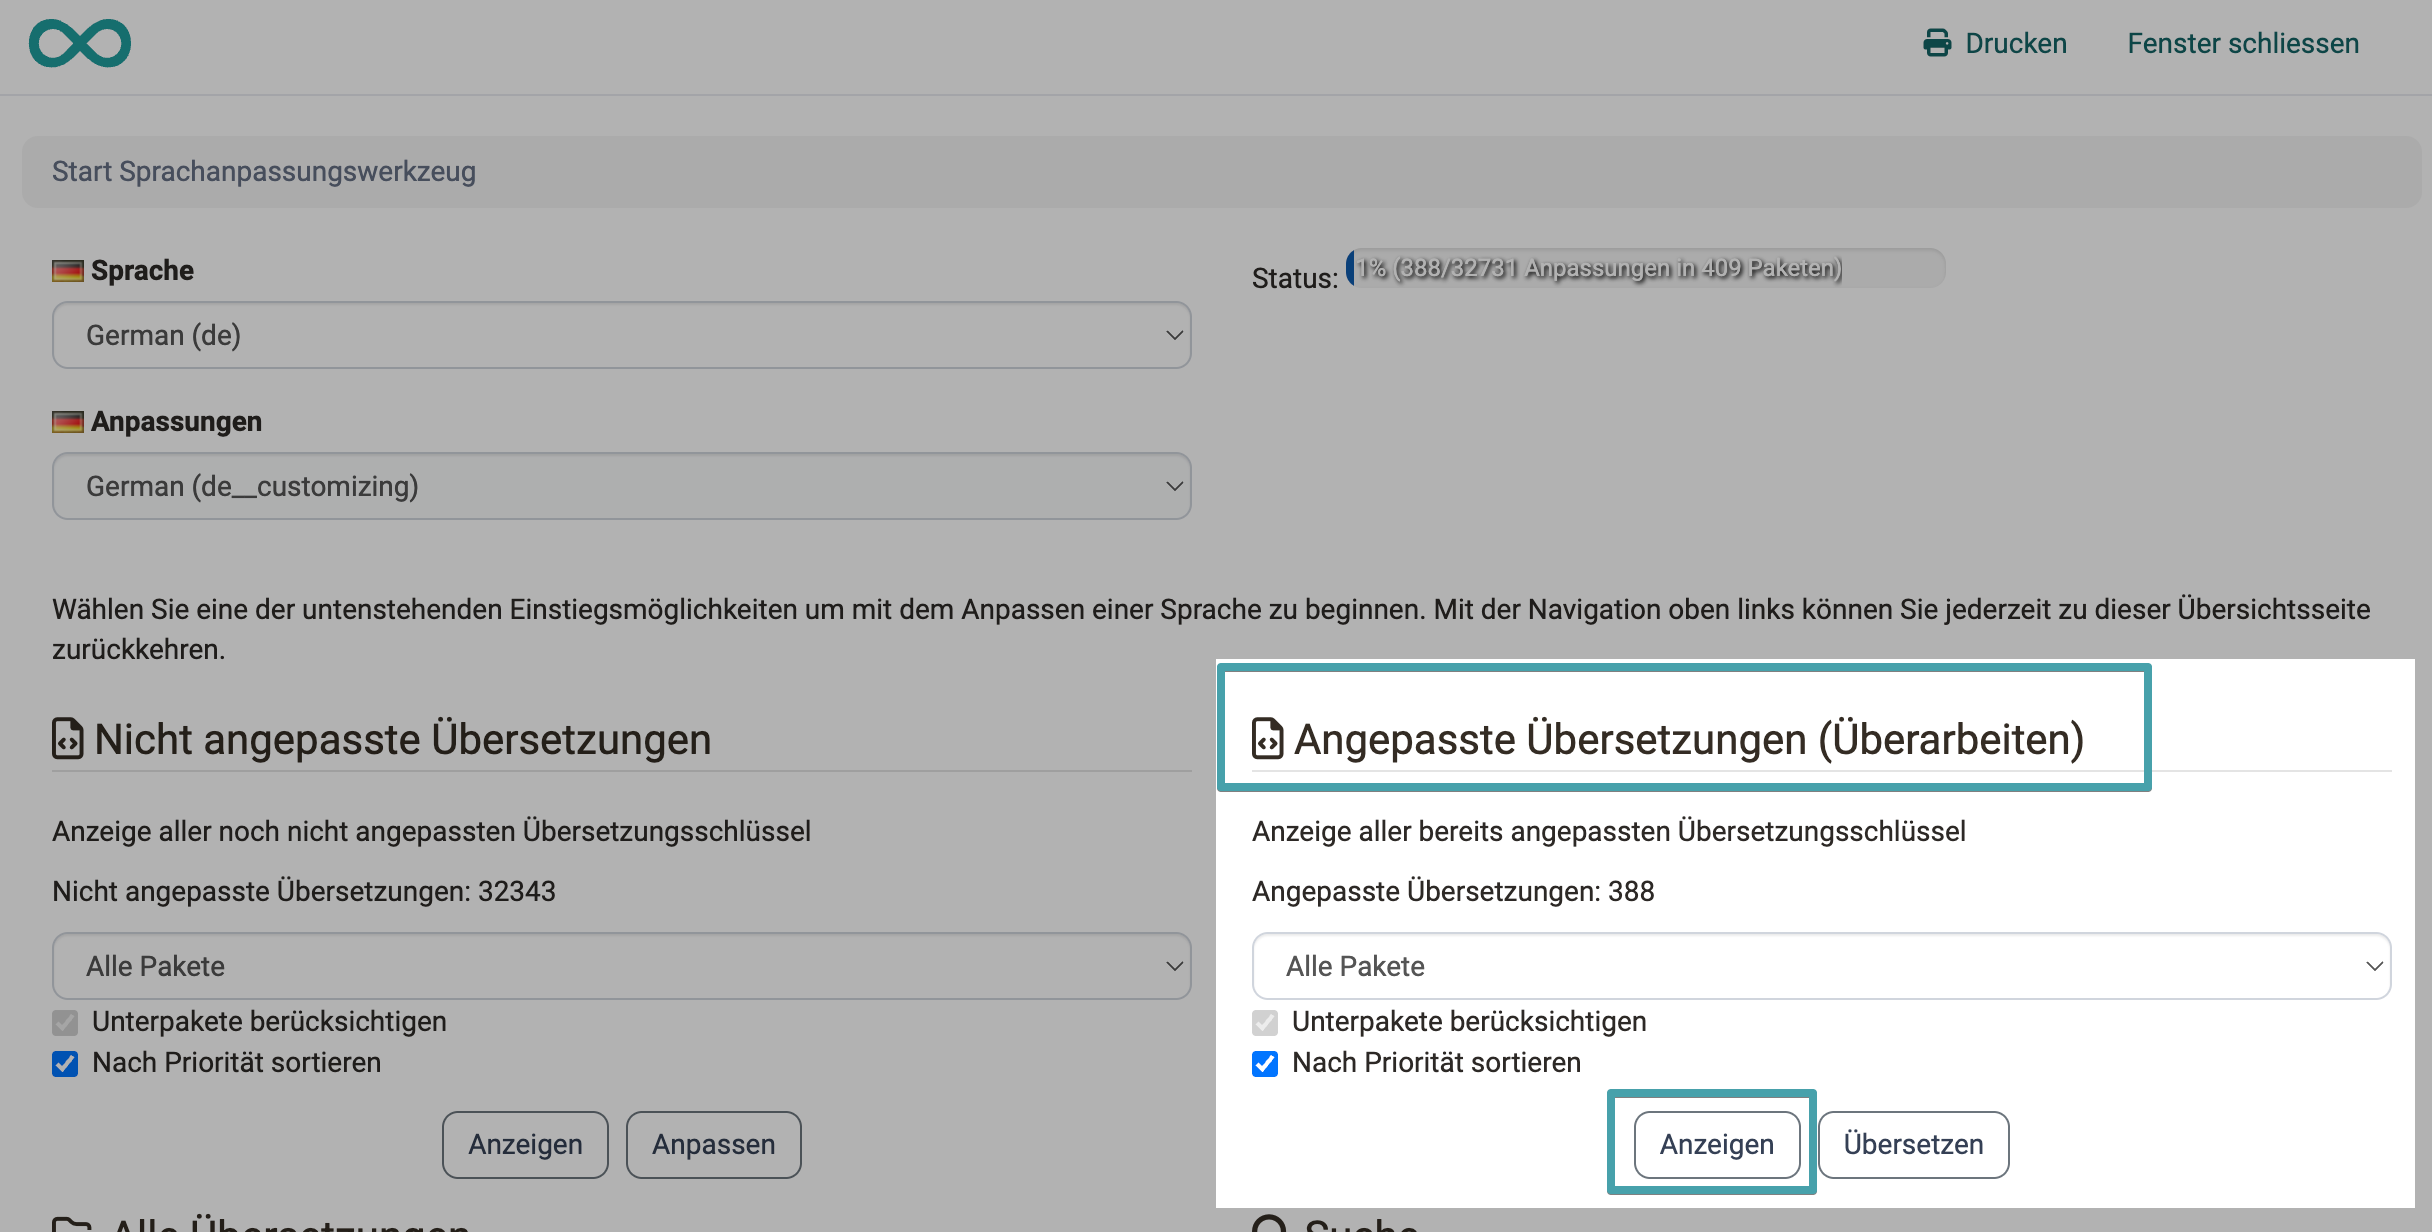Viewport: 2432px width, 1232px height.
Task: Open Start Sprachanpassungswerkzeug breadcrumb
Action: click(x=264, y=171)
